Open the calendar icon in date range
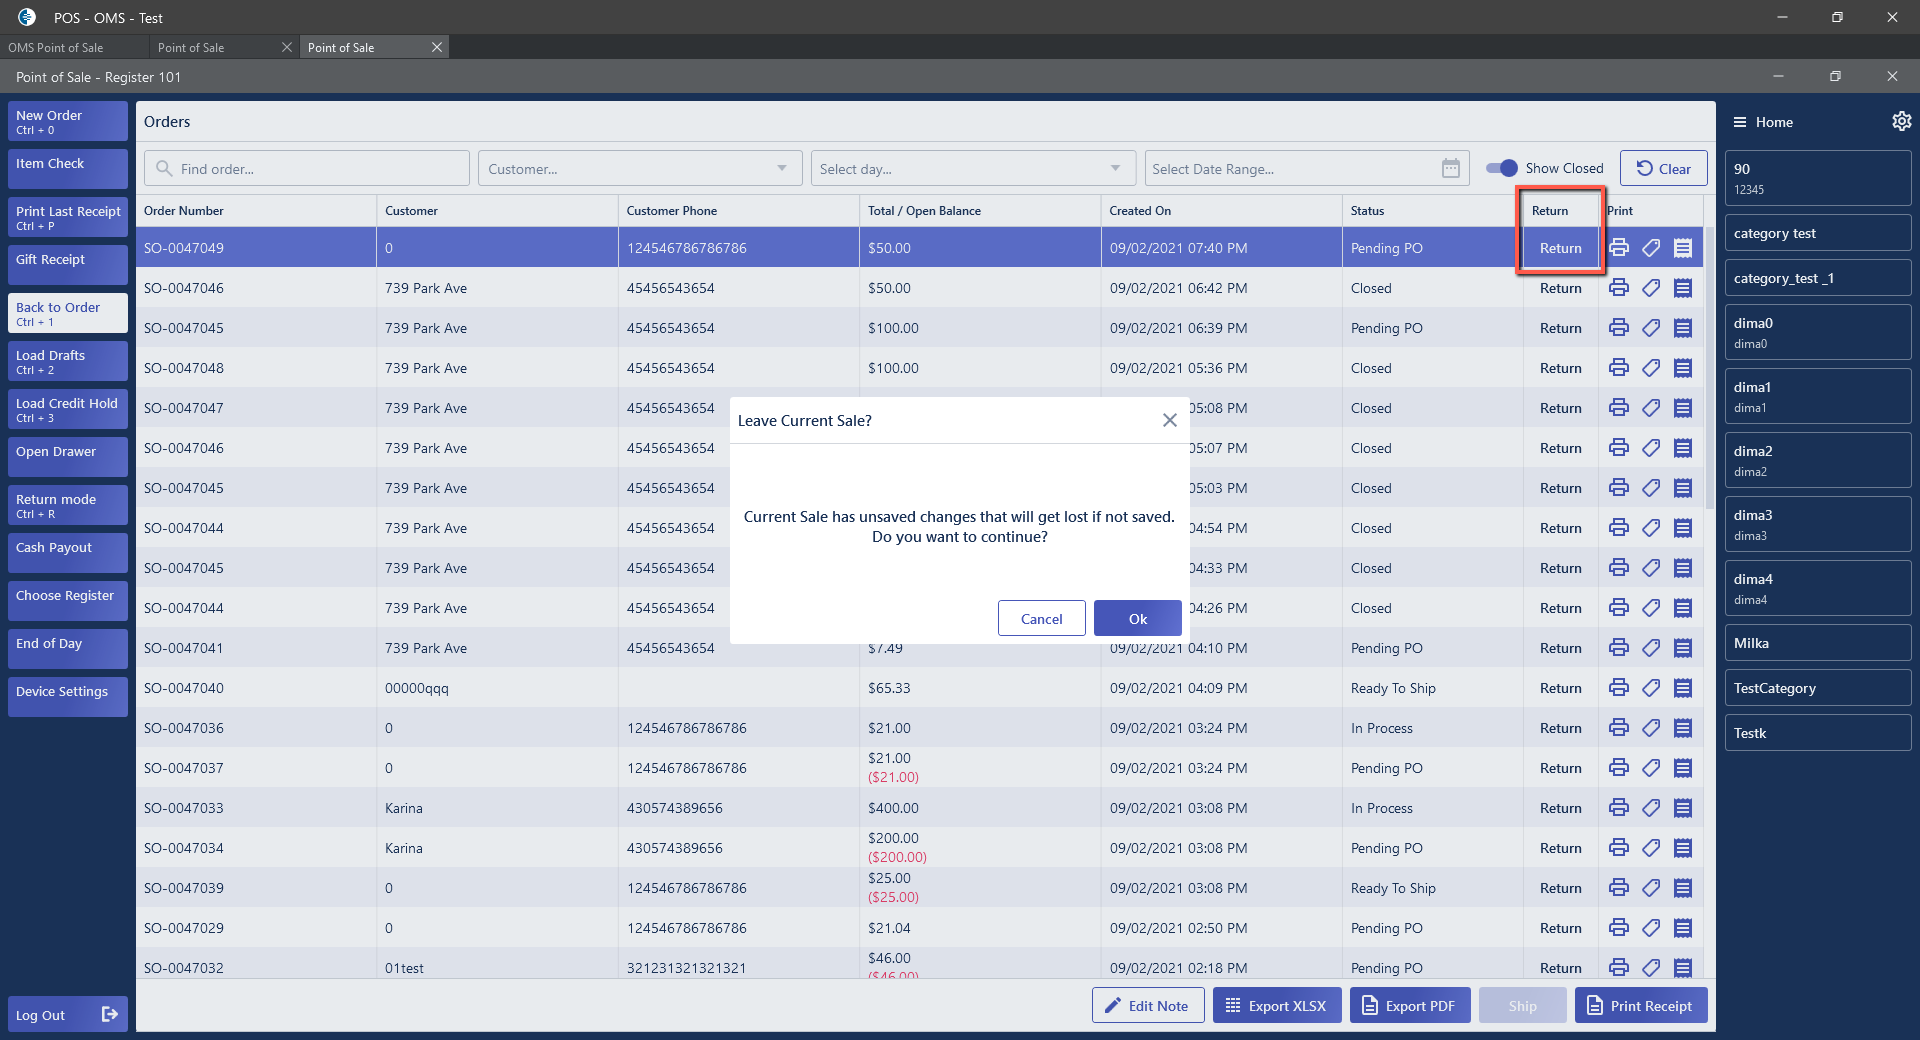Image resolution: width=1920 pixels, height=1040 pixels. (x=1451, y=169)
